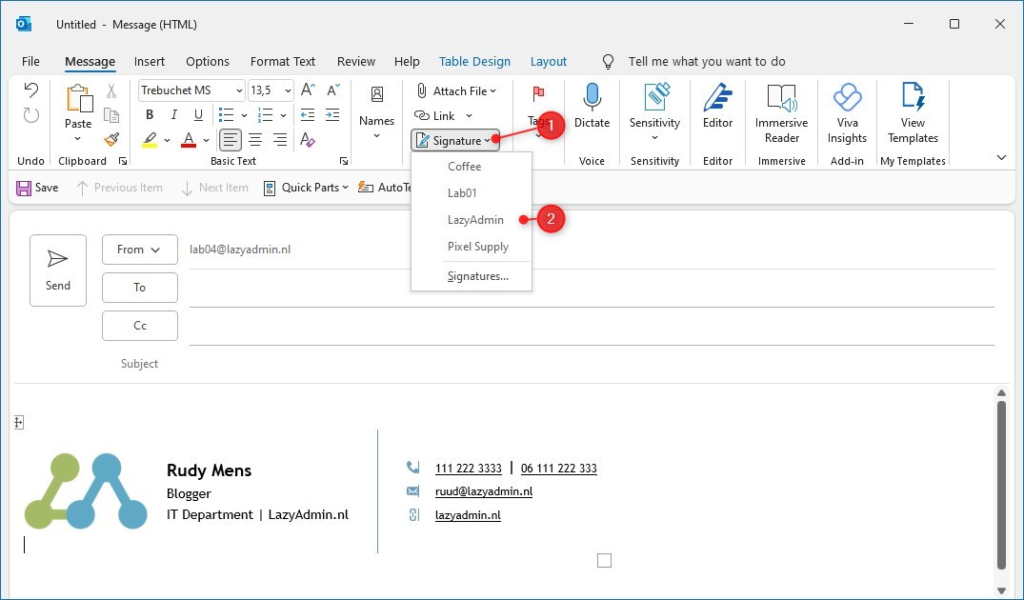Image resolution: width=1024 pixels, height=600 pixels.
Task: Open highlight color dropdown arrow
Action: [x=167, y=140]
